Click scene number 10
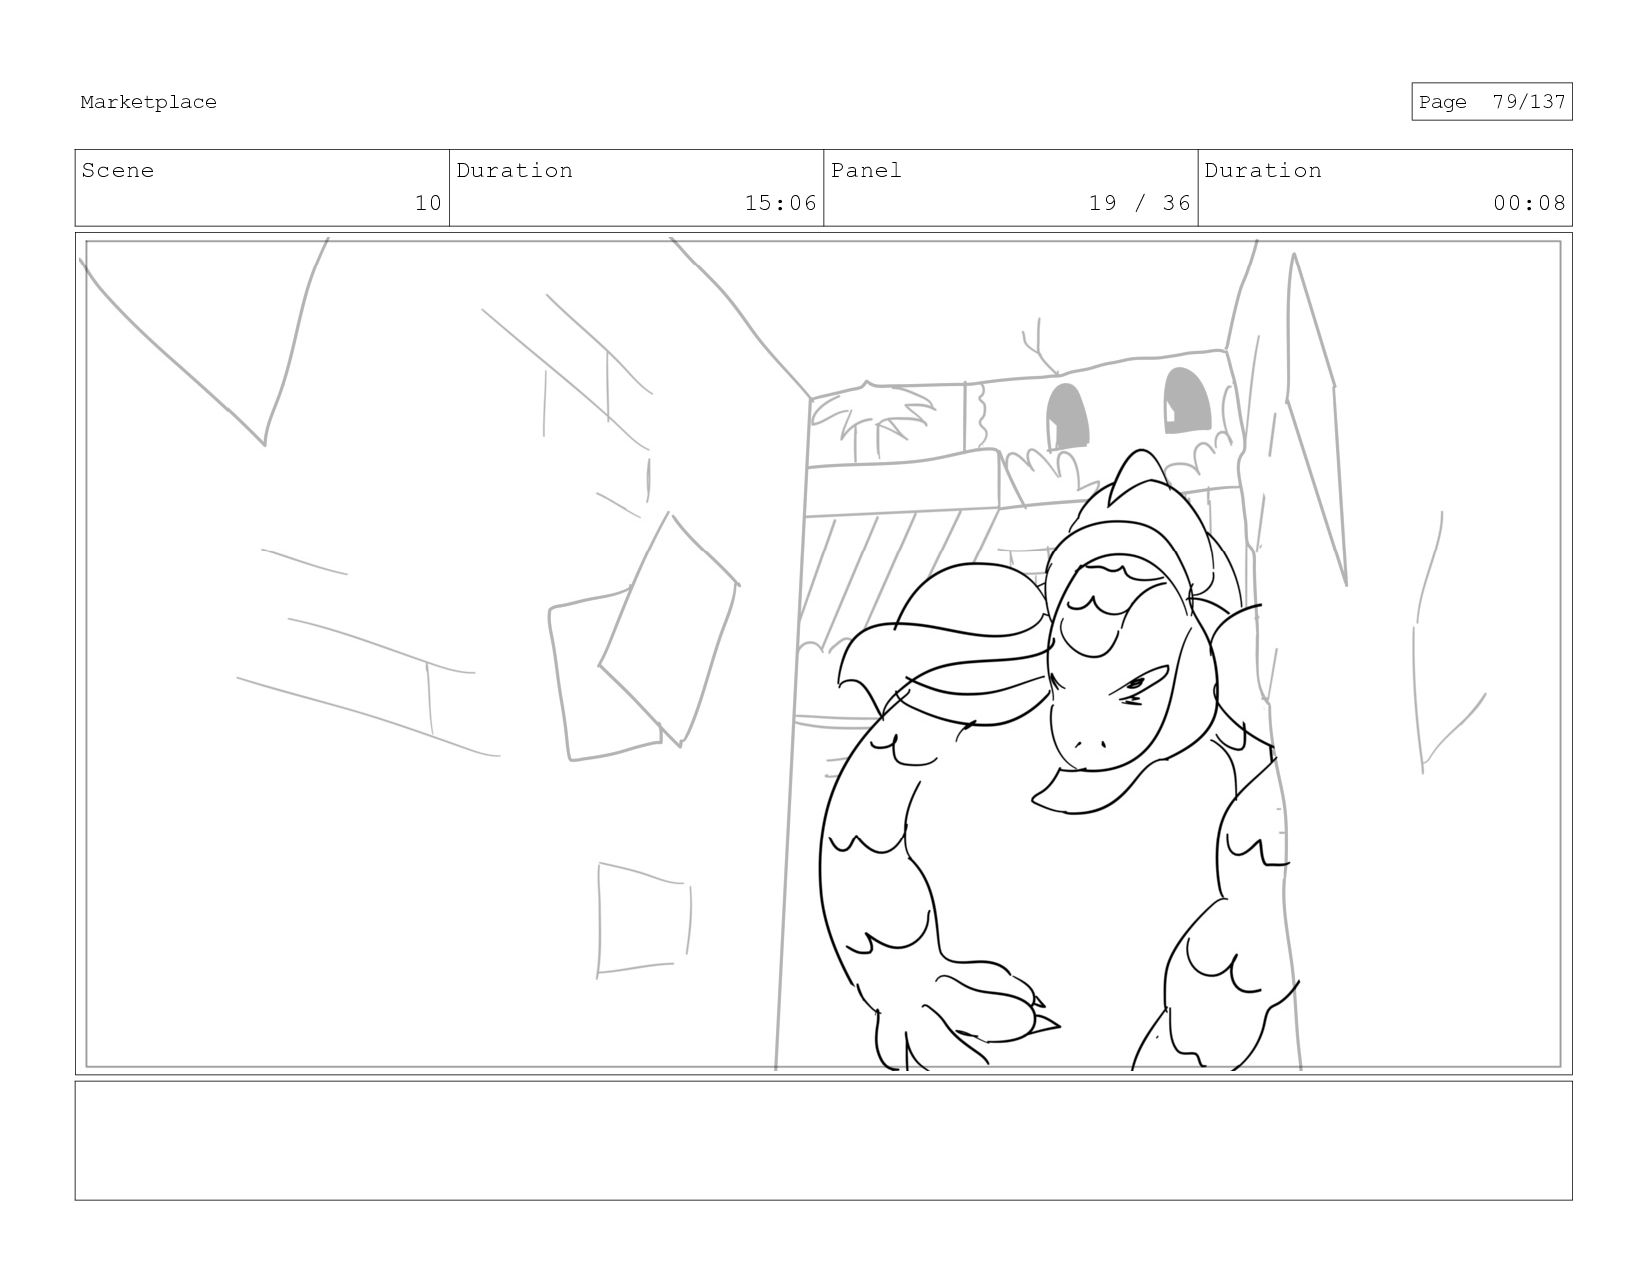The width and height of the screenshot is (1650, 1275). tap(428, 203)
